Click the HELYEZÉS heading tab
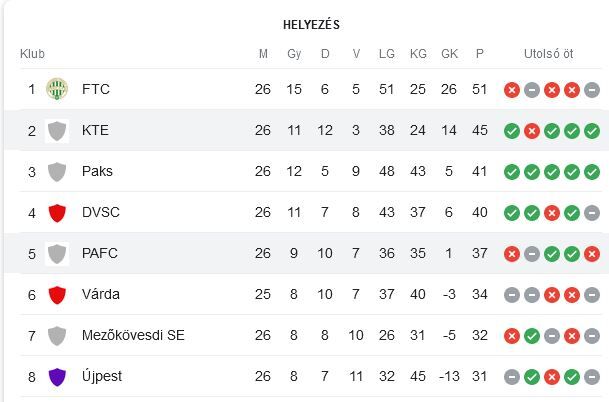The image size is (609, 402). [x=311, y=25]
